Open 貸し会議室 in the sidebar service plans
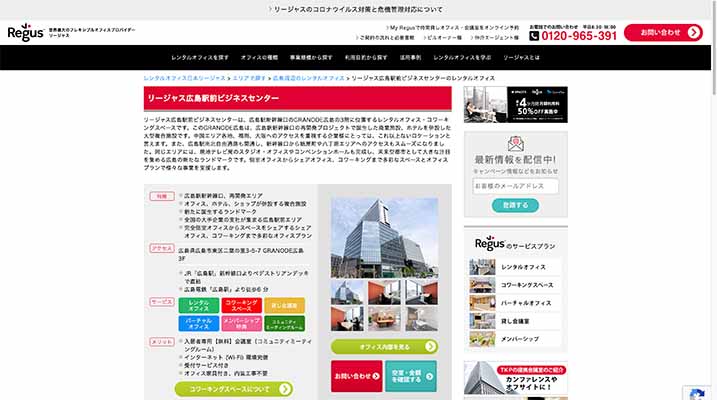The height and width of the screenshot is (400, 717). click(x=515, y=321)
